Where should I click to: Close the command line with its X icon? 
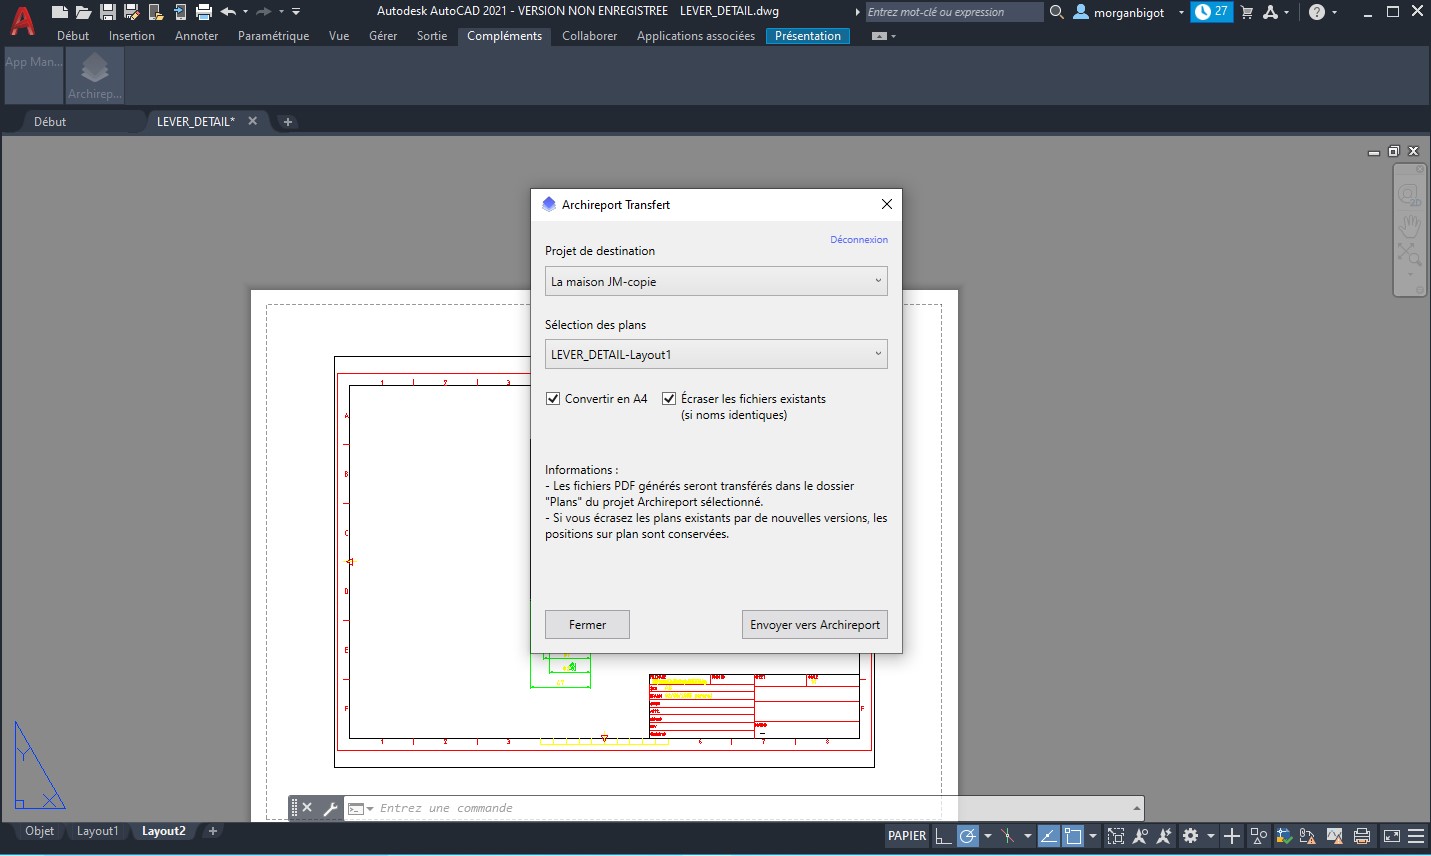pos(307,808)
